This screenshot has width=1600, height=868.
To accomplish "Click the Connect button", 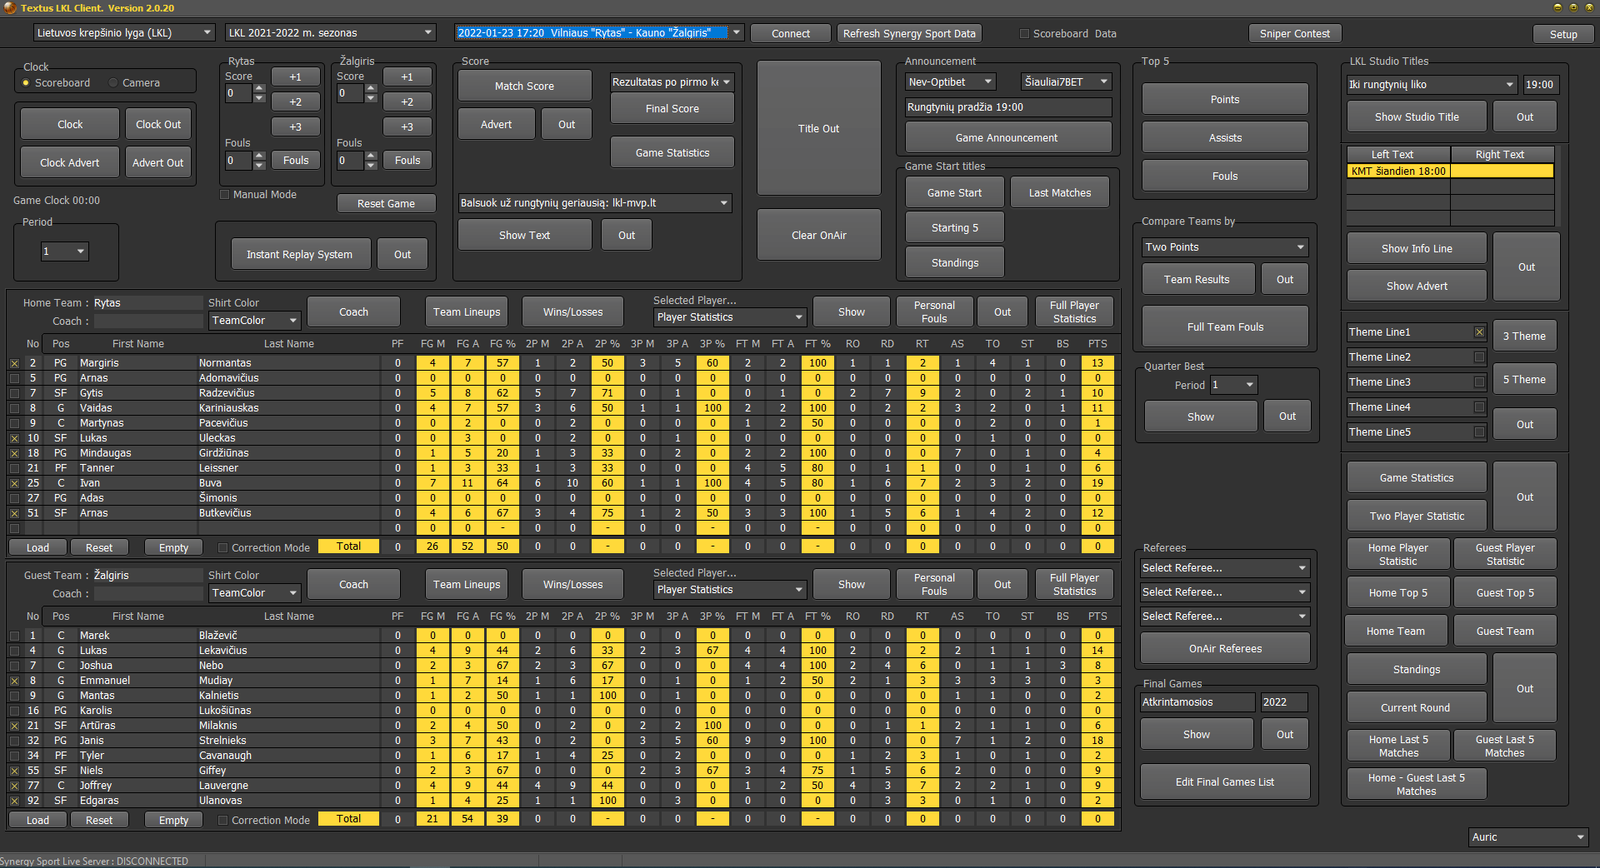I will 791,33.
